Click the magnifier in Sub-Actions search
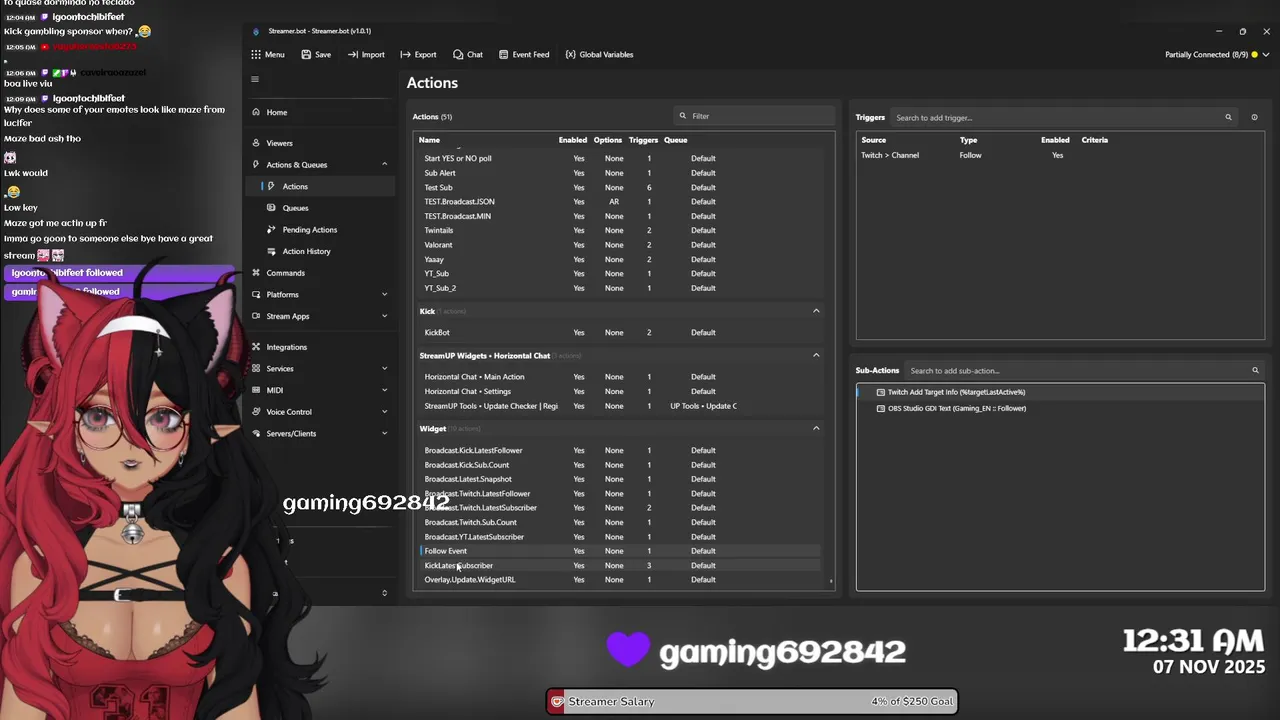 click(1256, 370)
